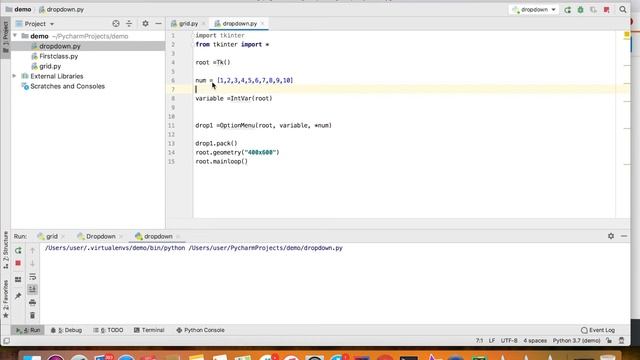Screen dimensions: 640x360
Task: Click the down-the-stack-trace arrow in Run panel
Action: tap(33, 264)
